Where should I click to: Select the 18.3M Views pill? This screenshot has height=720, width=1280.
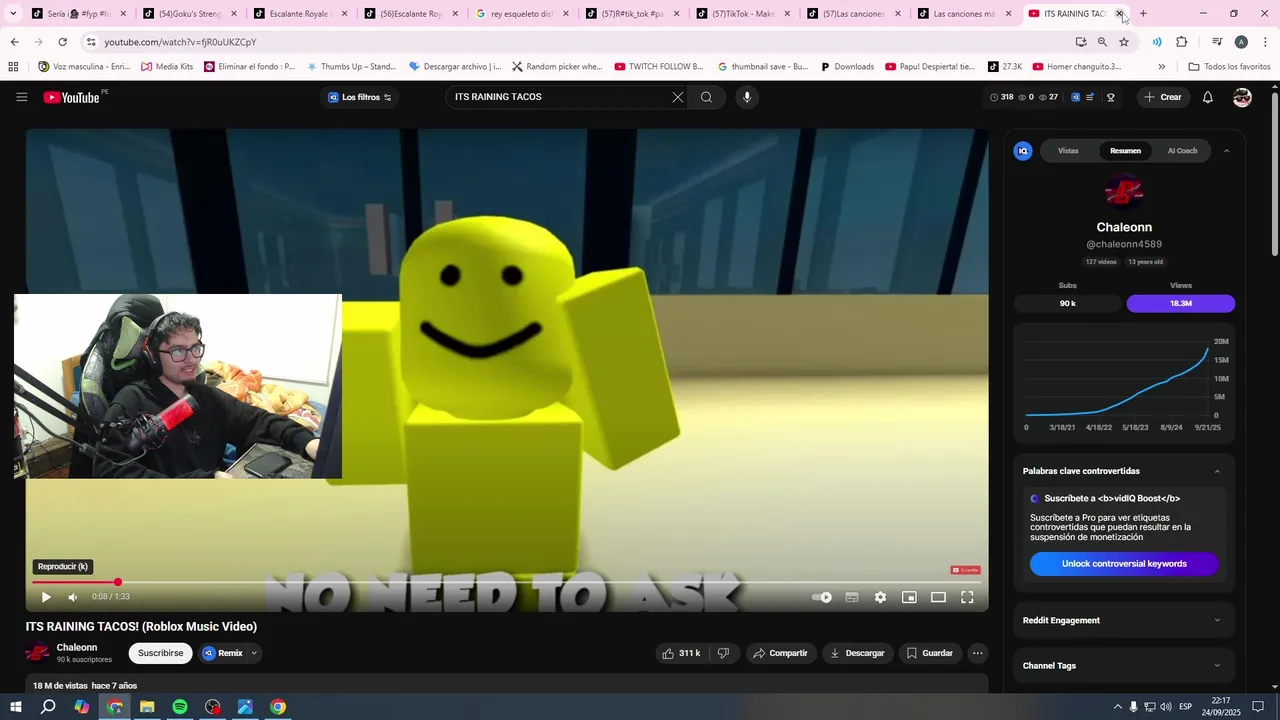pos(1181,303)
